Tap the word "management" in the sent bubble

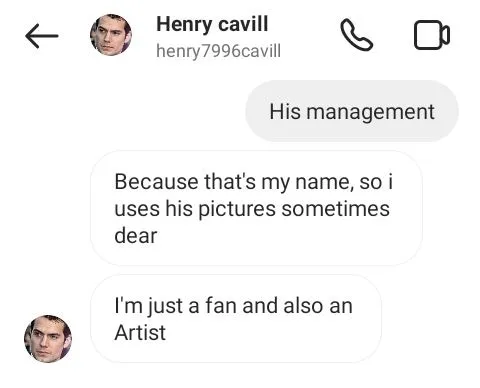click(370, 112)
